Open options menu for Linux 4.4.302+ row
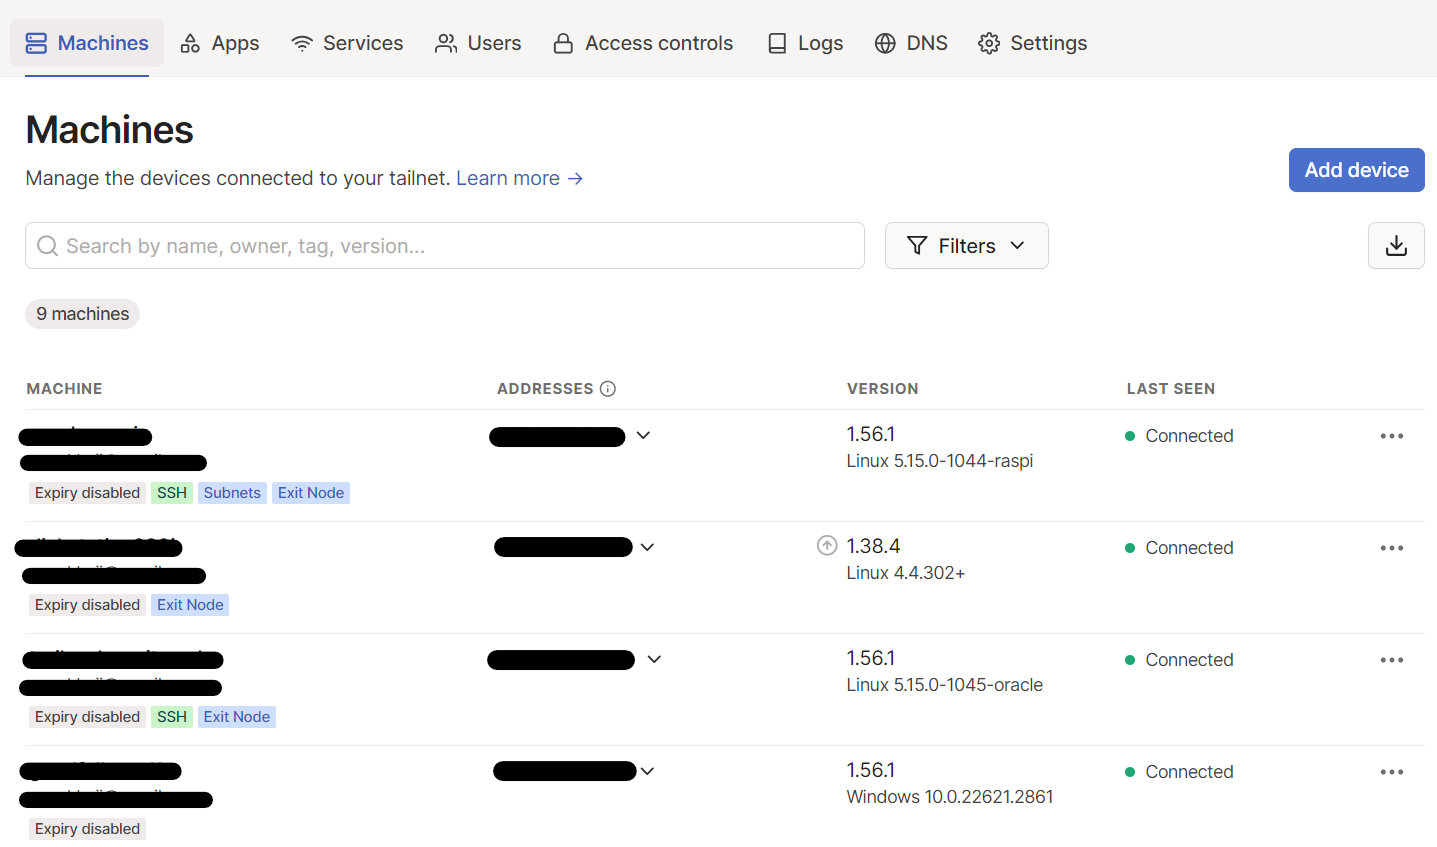Screen dimensions: 1437x847 pyautogui.click(x=1392, y=548)
